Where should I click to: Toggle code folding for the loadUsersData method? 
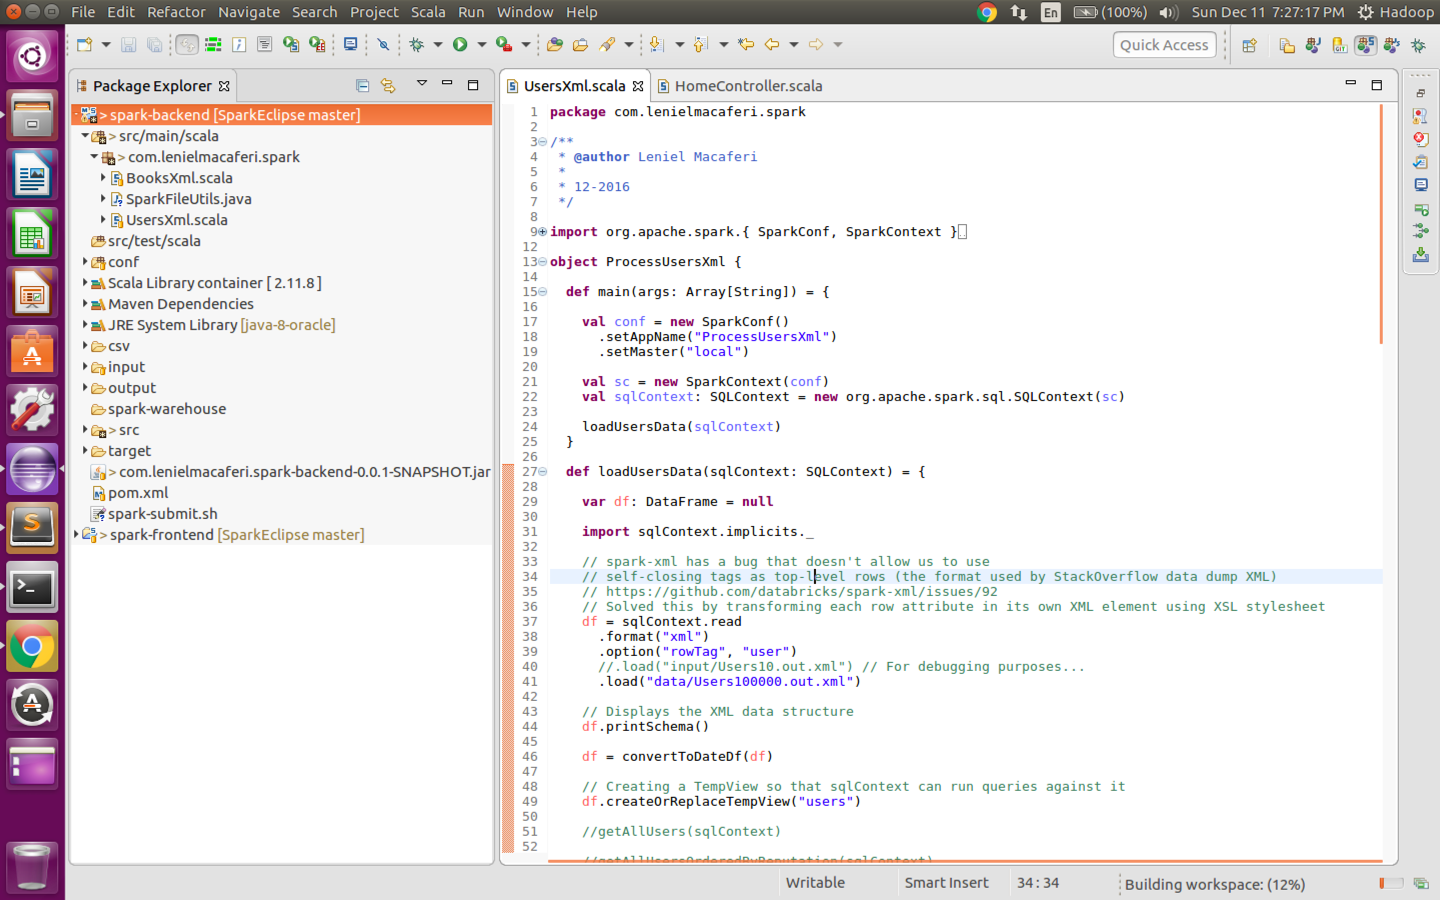(x=542, y=472)
